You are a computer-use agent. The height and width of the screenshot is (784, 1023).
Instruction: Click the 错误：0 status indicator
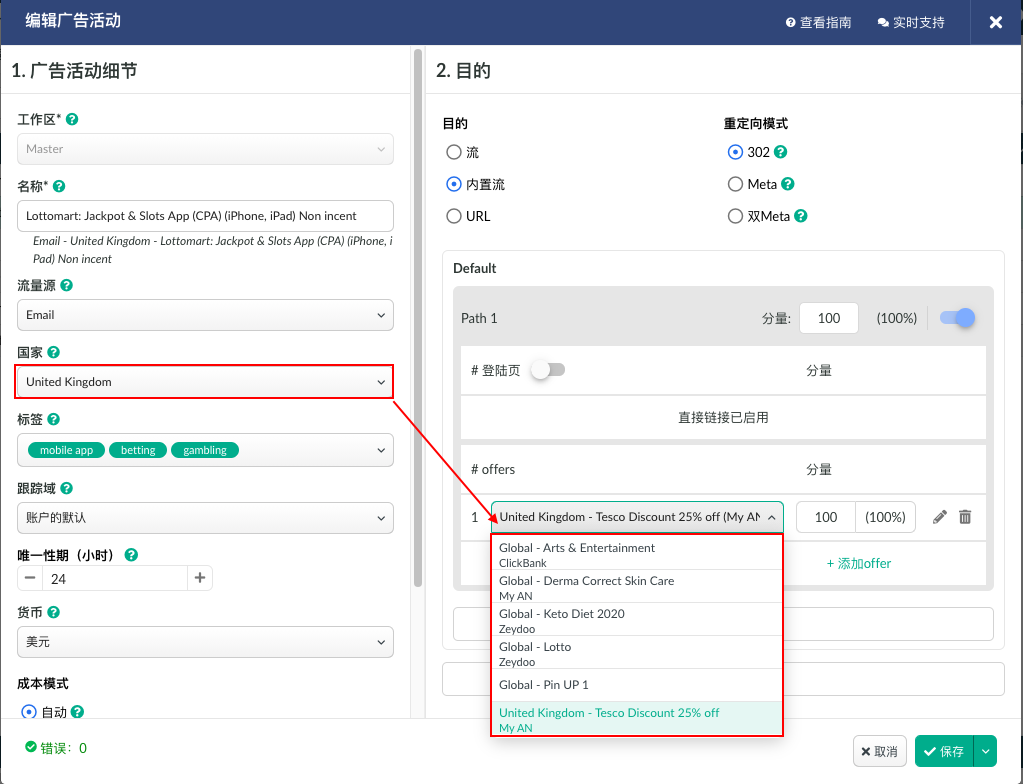pyautogui.click(x=56, y=748)
